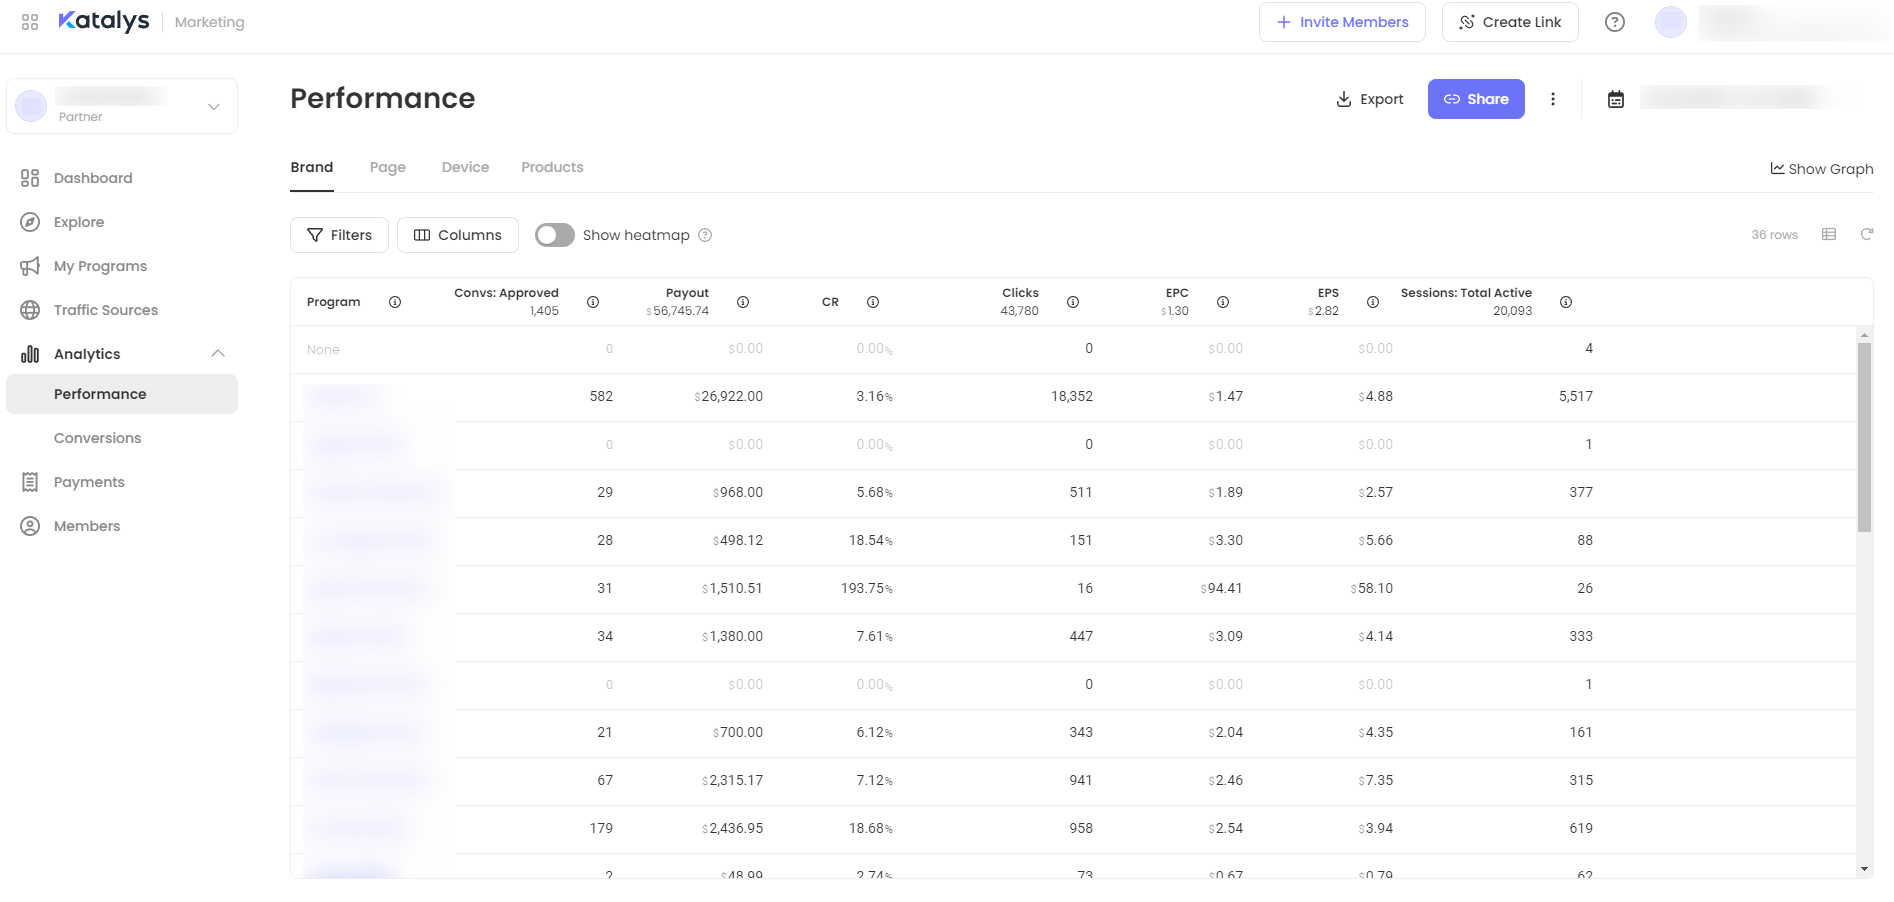Open the app grid launcher icon

[x=30, y=22]
